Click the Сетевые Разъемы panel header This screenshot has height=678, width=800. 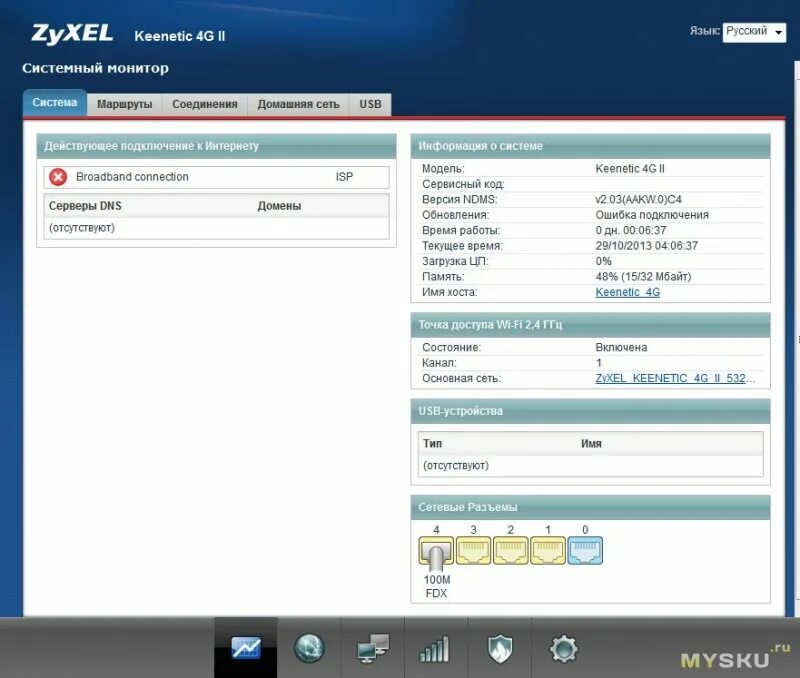pyautogui.click(x=590, y=508)
